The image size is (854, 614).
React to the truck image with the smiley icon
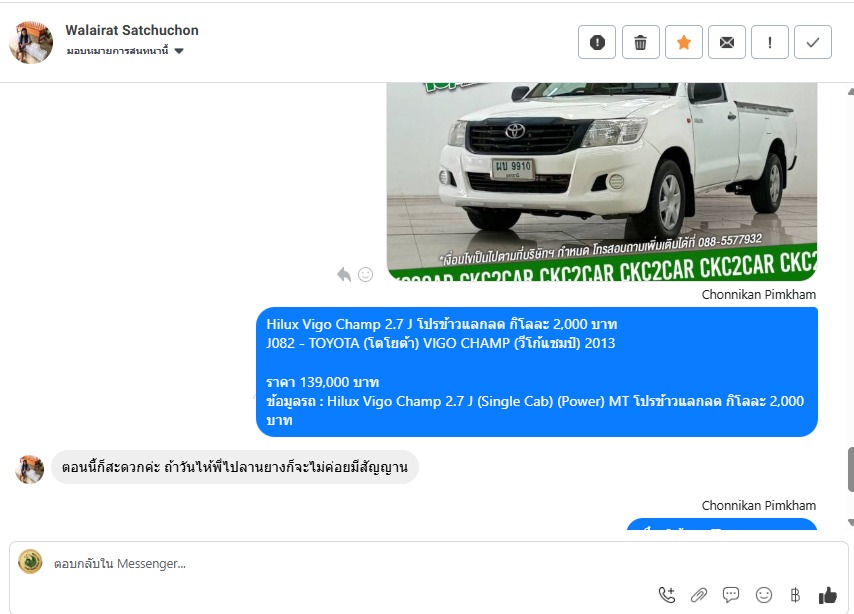point(365,275)
